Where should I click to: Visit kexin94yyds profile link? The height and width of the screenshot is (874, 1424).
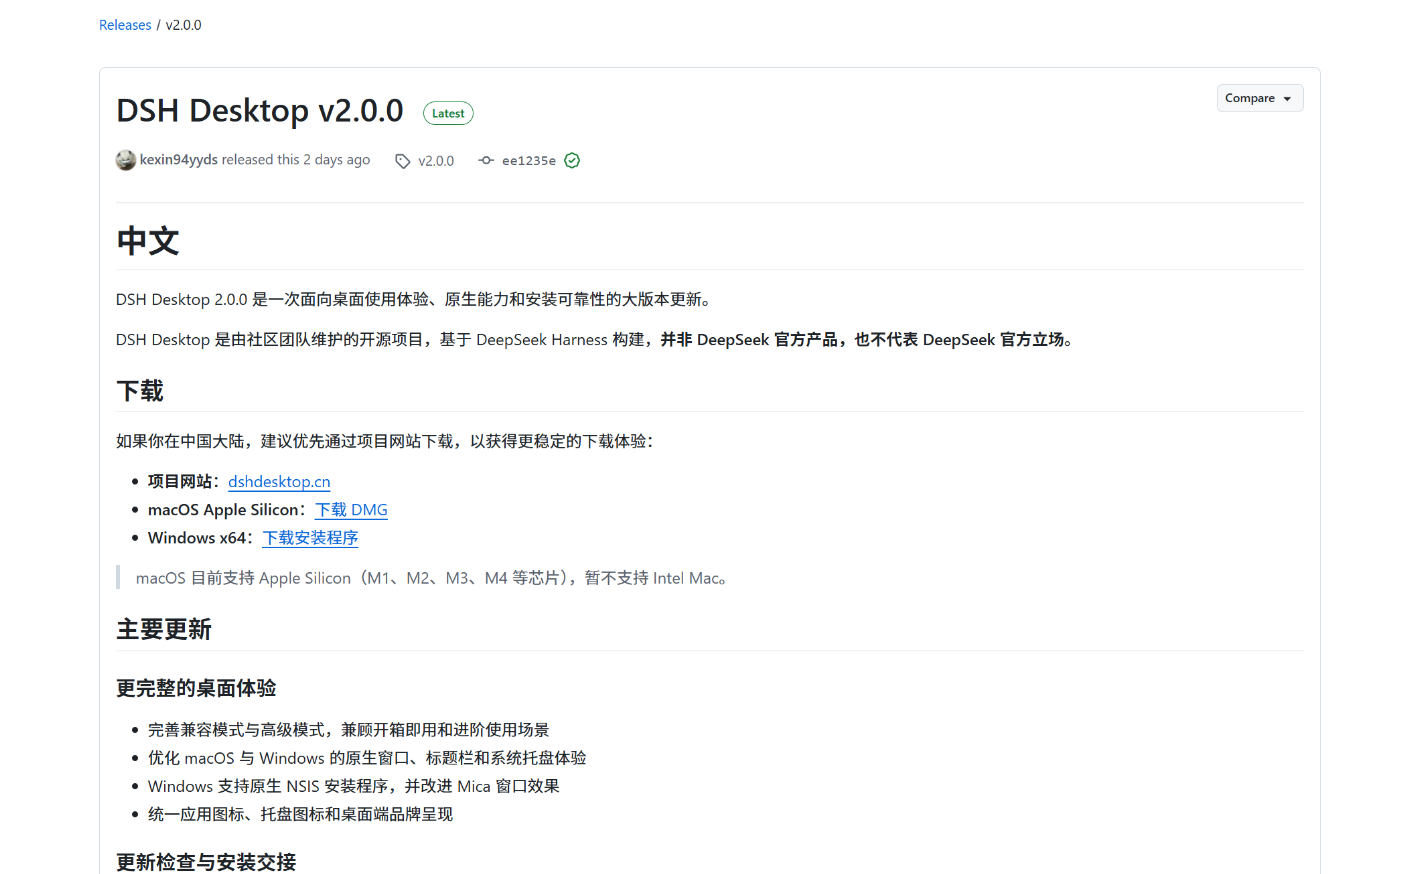[179, 160]
